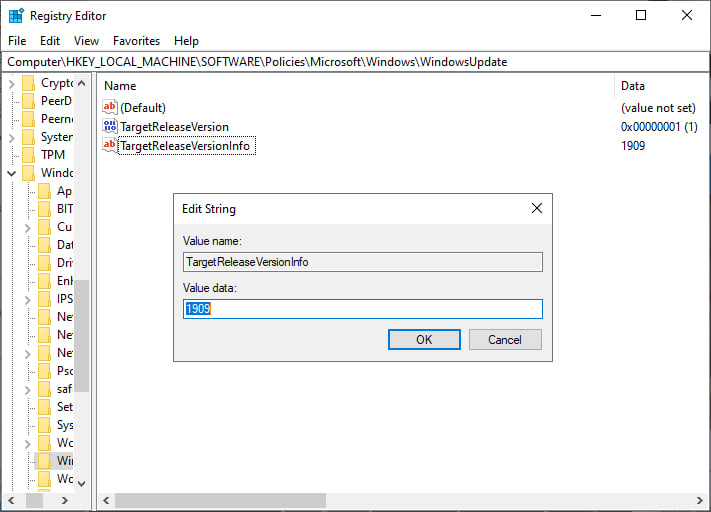Open the File menu
Viewport: 711px width, 512px height.
pyautogui.click(x=17, y=41)
